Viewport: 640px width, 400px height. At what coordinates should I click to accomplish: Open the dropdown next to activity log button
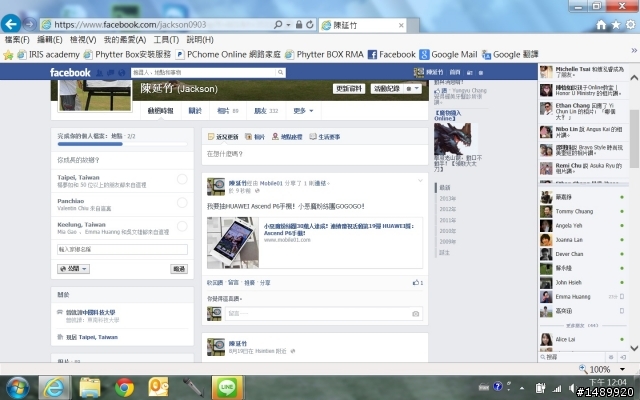tap(413, 89)
